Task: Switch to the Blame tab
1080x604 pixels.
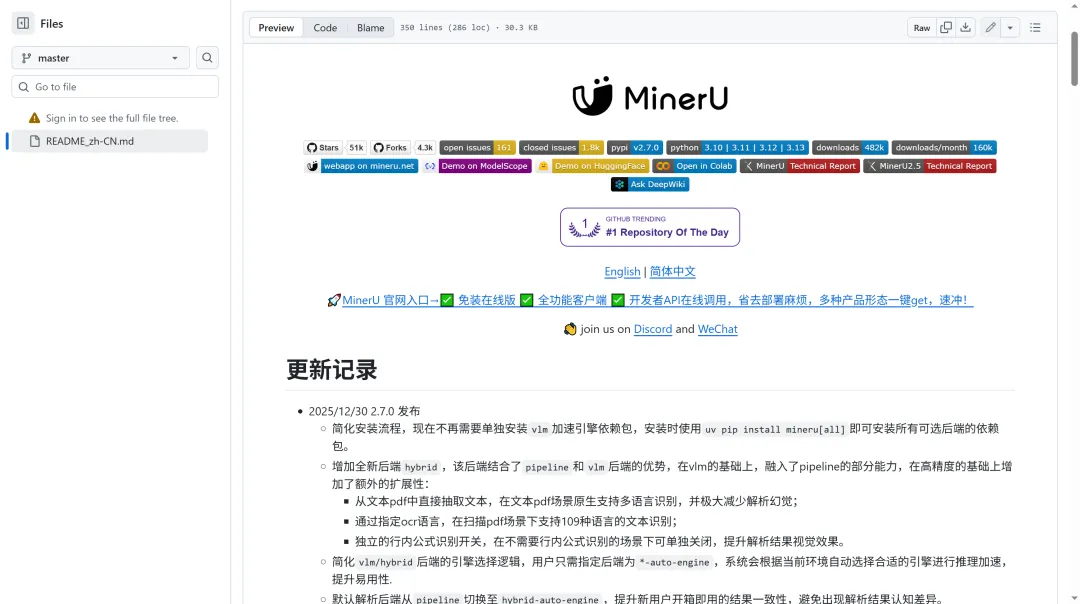Action: [371, 28]
